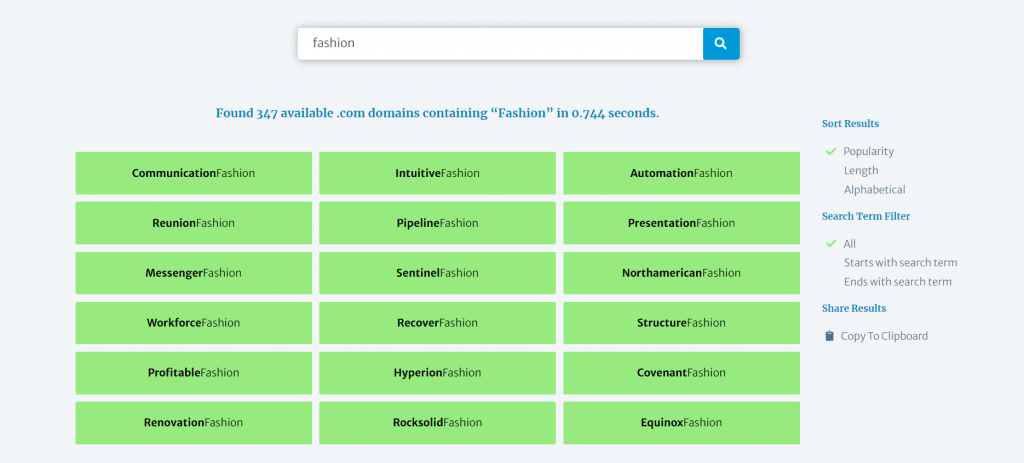Pick the HyperionFashion domain result
Viewport: 1024px width, 463px height.
pos(437,373)
